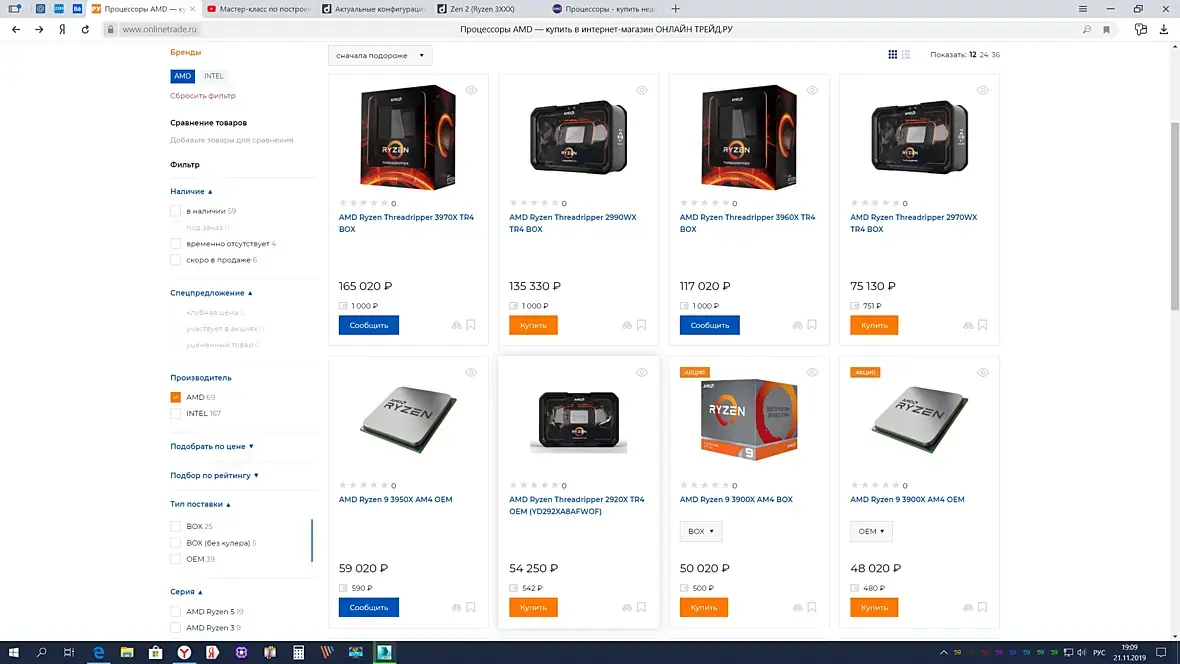Reload the page in browser toolbar
The height and width of the screenshot is (664, 1180).
tap(85, 29)
